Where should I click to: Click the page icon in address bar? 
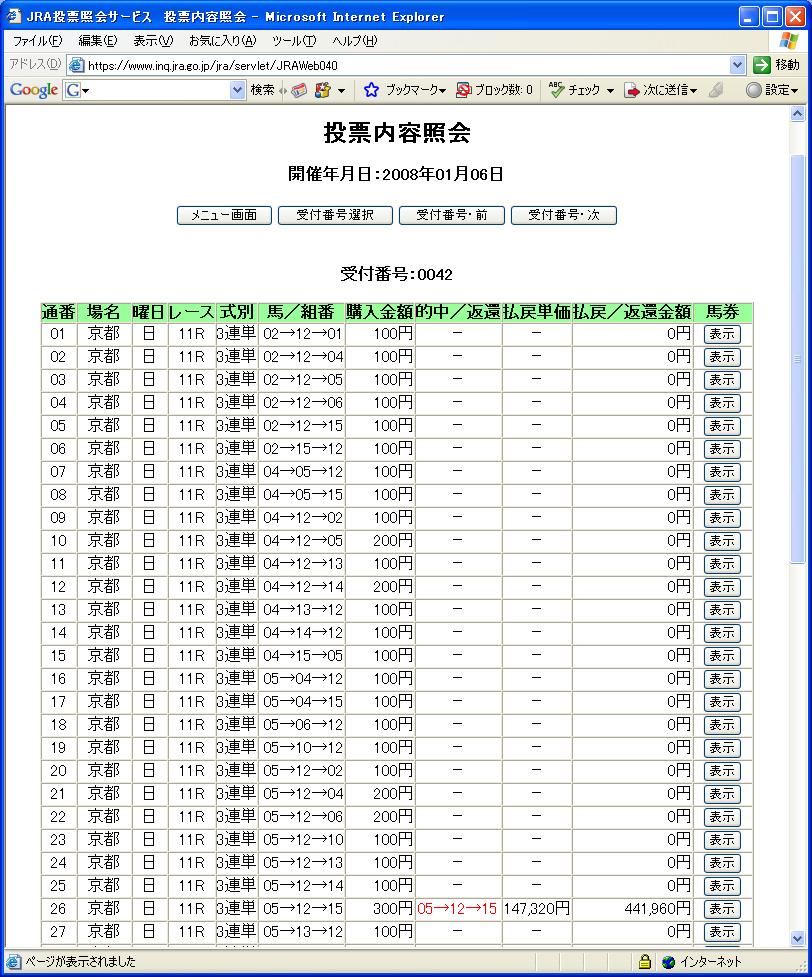tap(76, 65)
